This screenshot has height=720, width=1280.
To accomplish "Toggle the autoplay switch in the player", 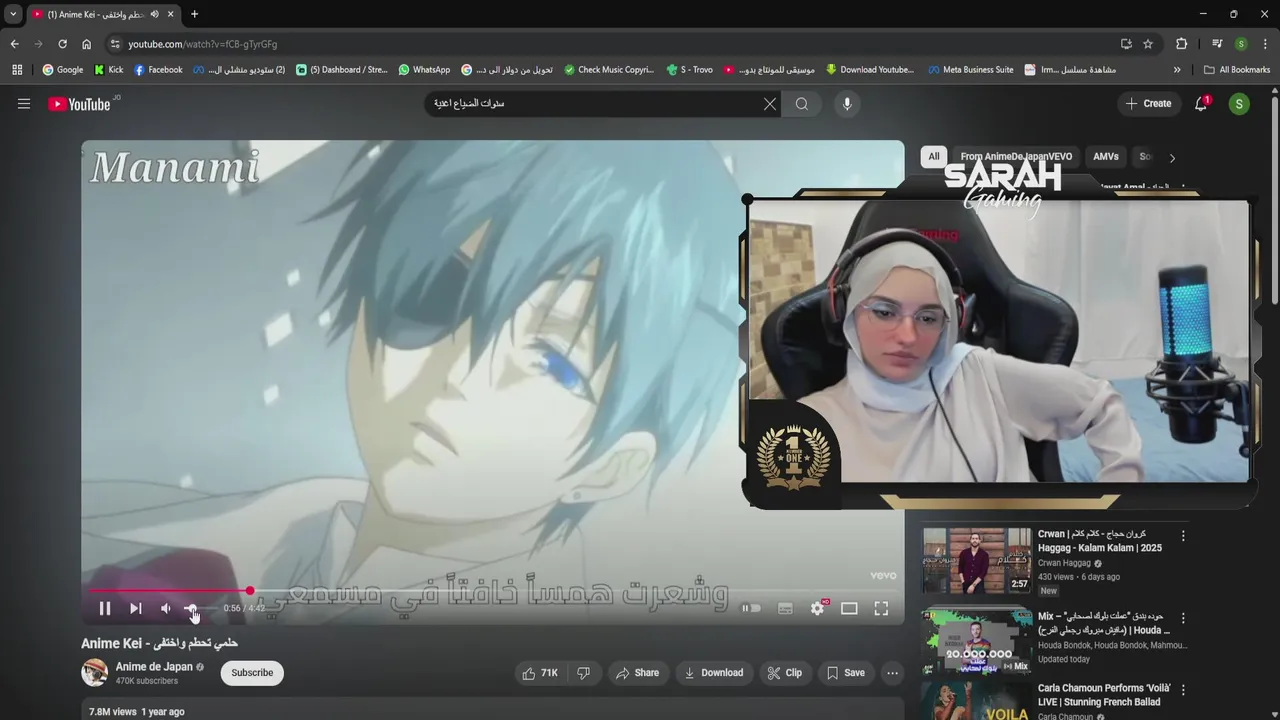I will (751, 608).
